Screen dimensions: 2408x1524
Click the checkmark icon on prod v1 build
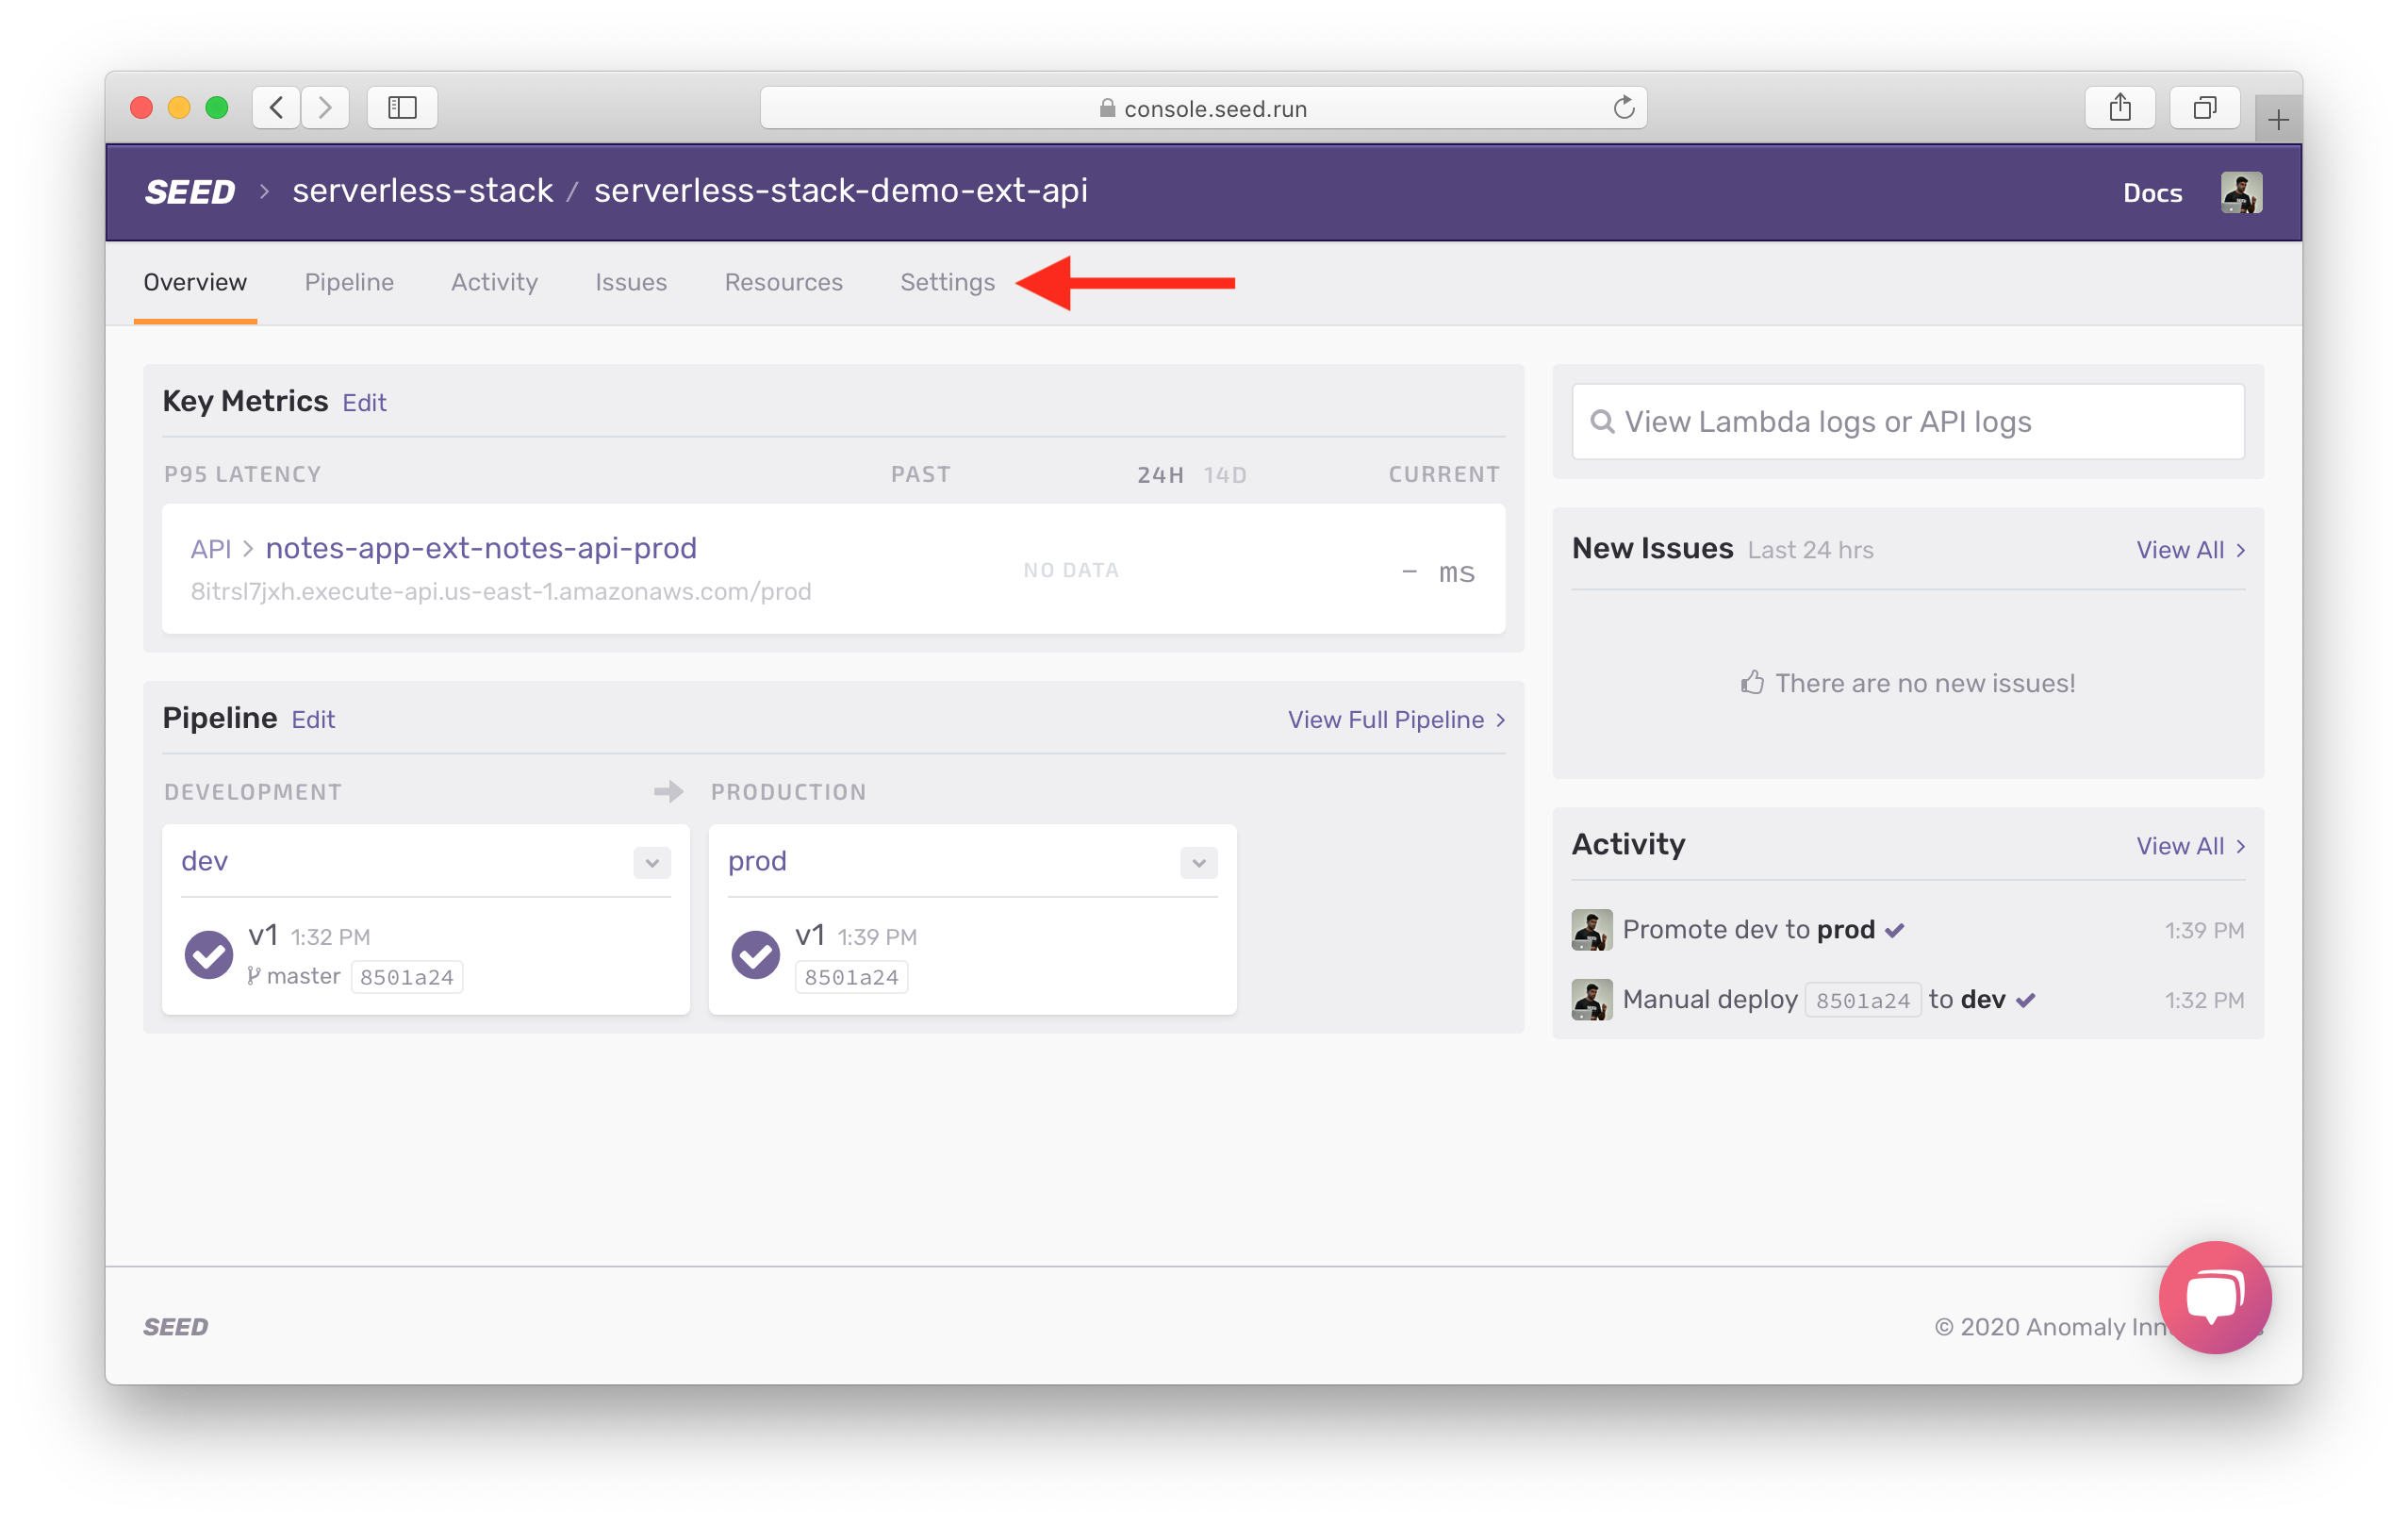click(x=758, y=953)
